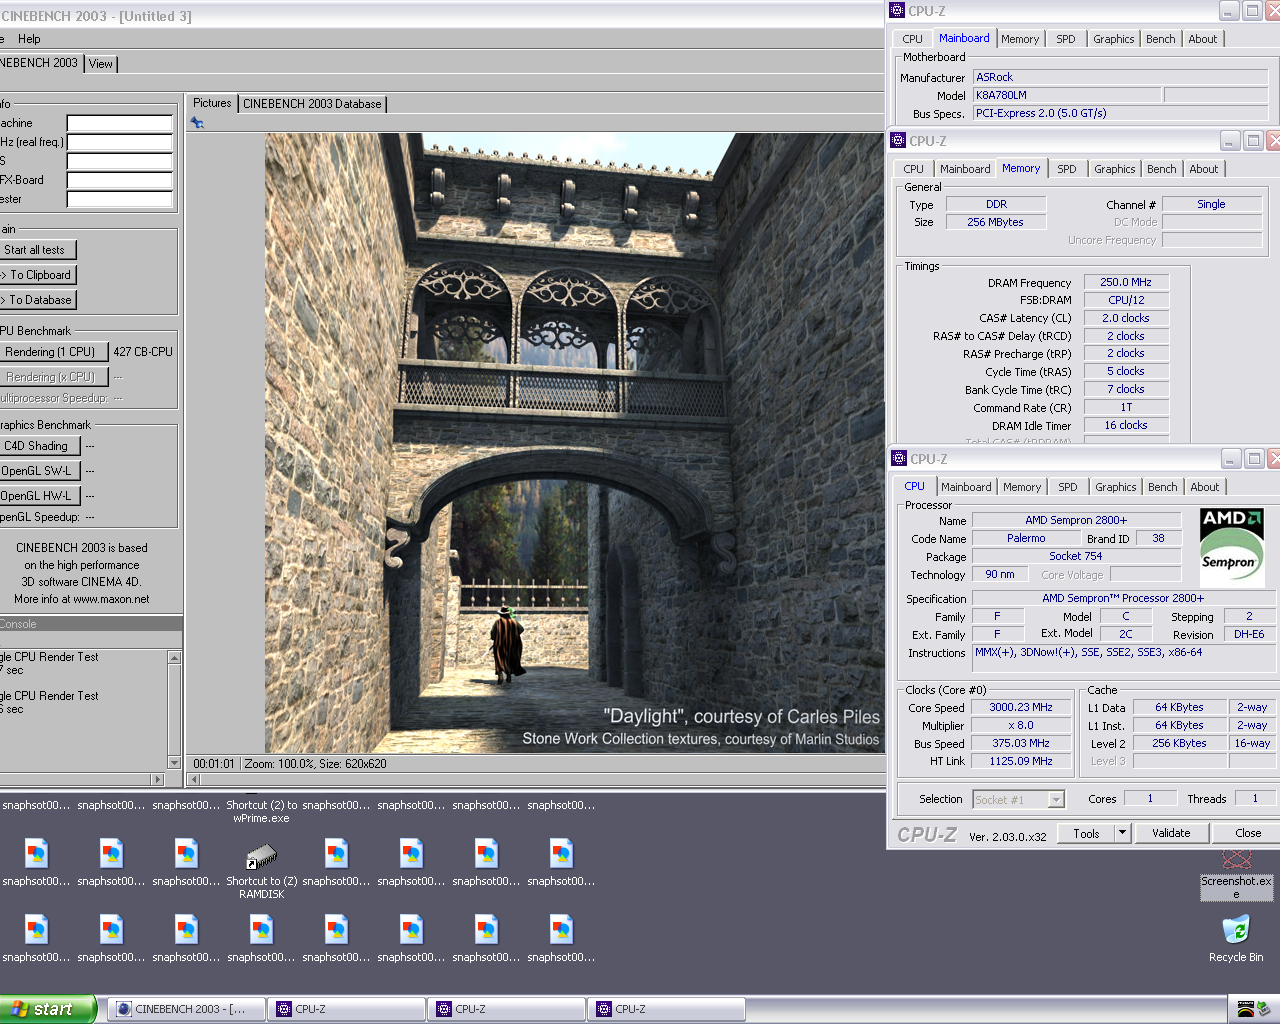Viewport: 1280px width, 1024px height.
Task: Click the Level 2 cache 256 KBytes value
Action: [x=1179, y=743]
